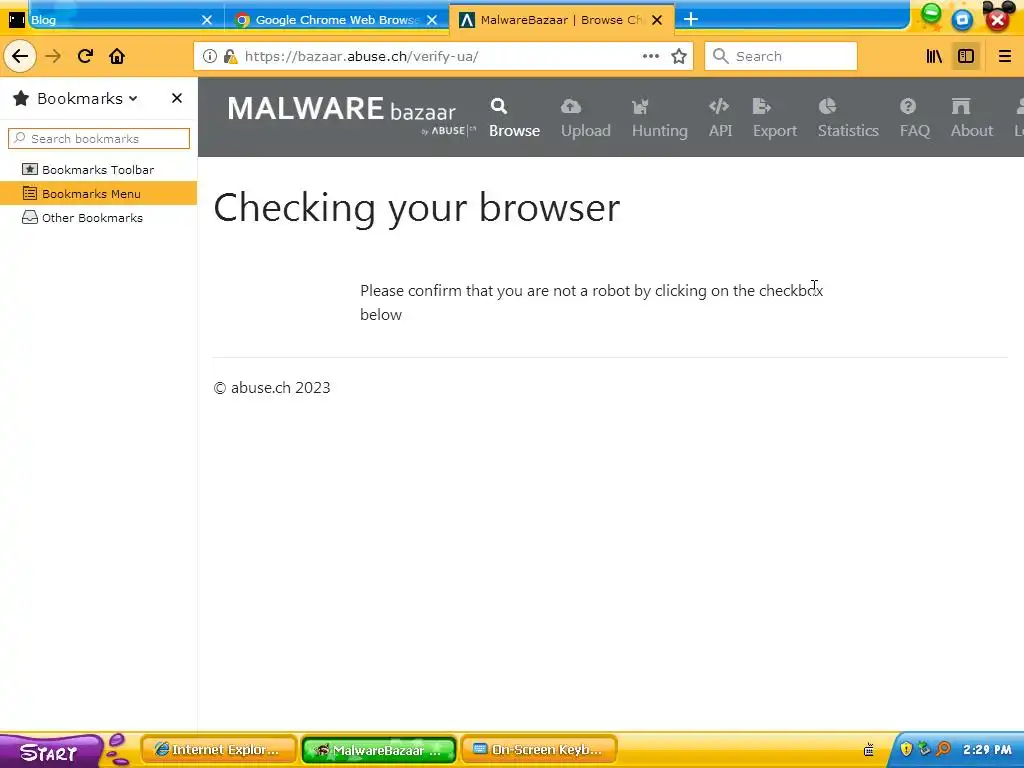Screen dimensions: 1024x768
Task: Close the Google Chrome Web Browser tab
Action: [x=432, y=20]
